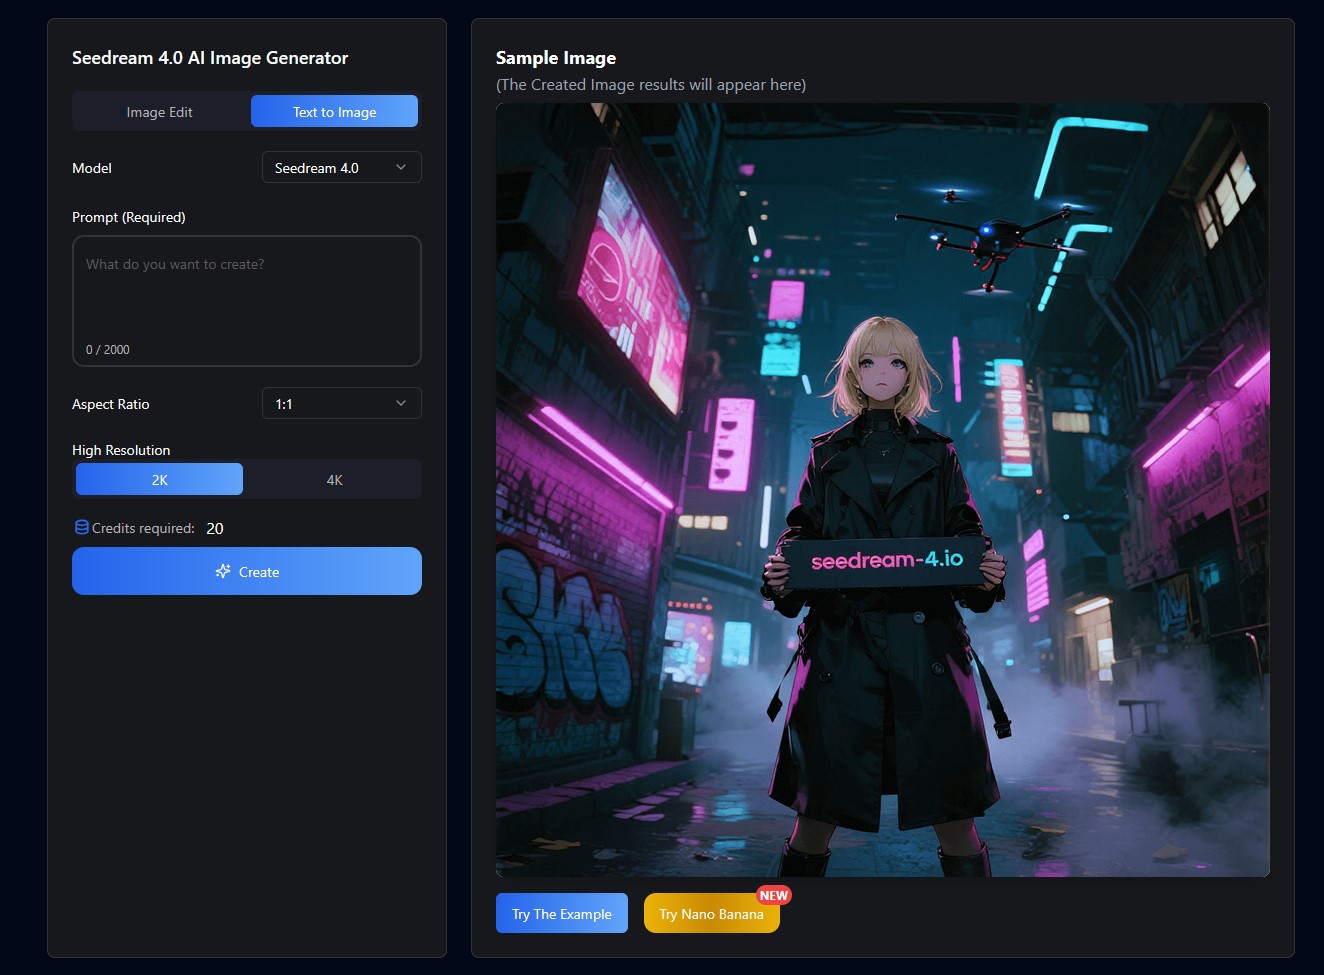Select 2K resolution option
Screen dimensions: 1324x975
tap(160, 480)
